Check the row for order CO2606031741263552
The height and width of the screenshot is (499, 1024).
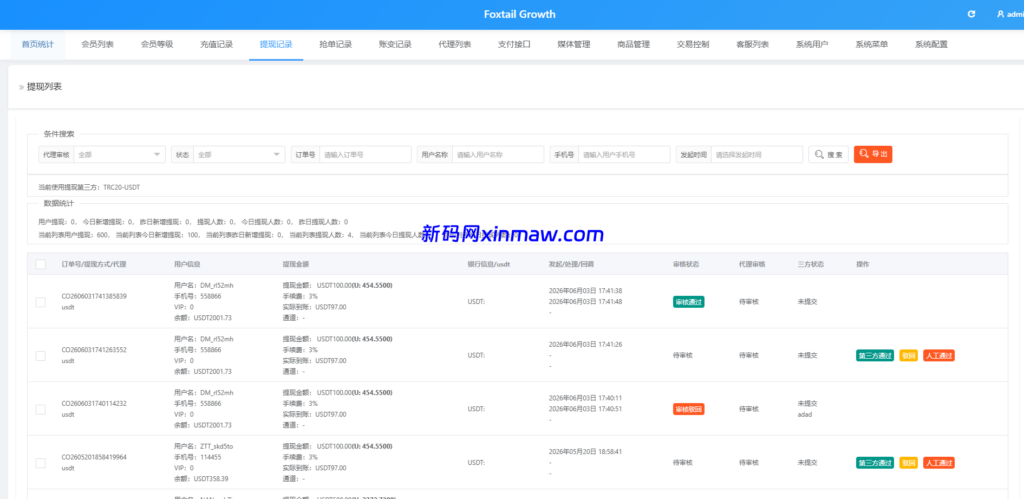coord(40,355)
